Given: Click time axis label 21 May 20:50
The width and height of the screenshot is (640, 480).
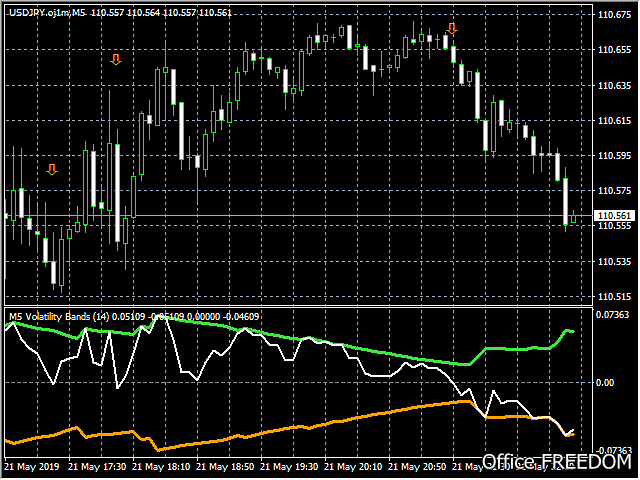Looking at the screenshot, I should (417, 467).
